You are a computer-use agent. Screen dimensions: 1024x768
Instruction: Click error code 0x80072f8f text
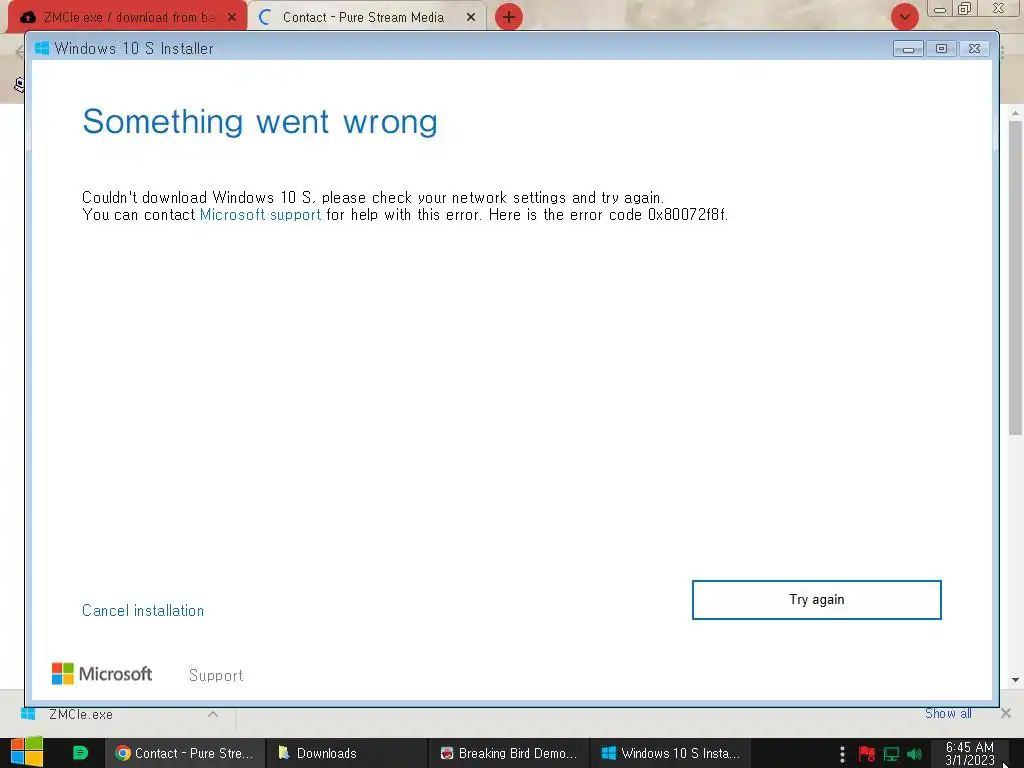coord(687,215)
